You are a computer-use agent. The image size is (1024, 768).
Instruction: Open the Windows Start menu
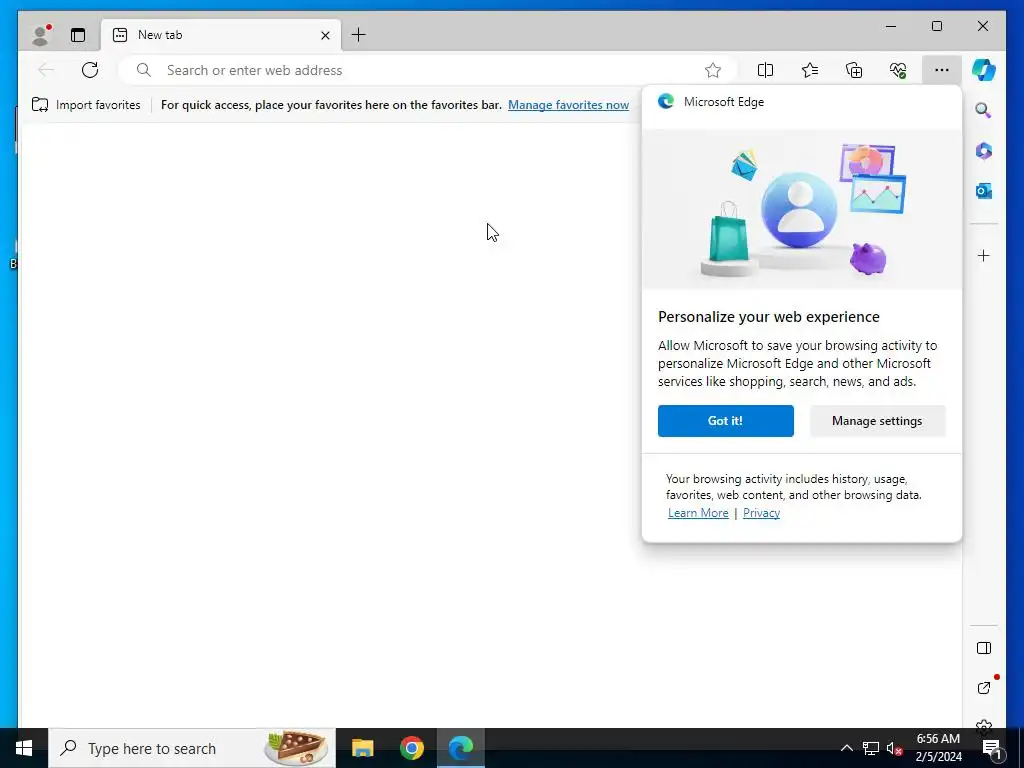[24, 748]
